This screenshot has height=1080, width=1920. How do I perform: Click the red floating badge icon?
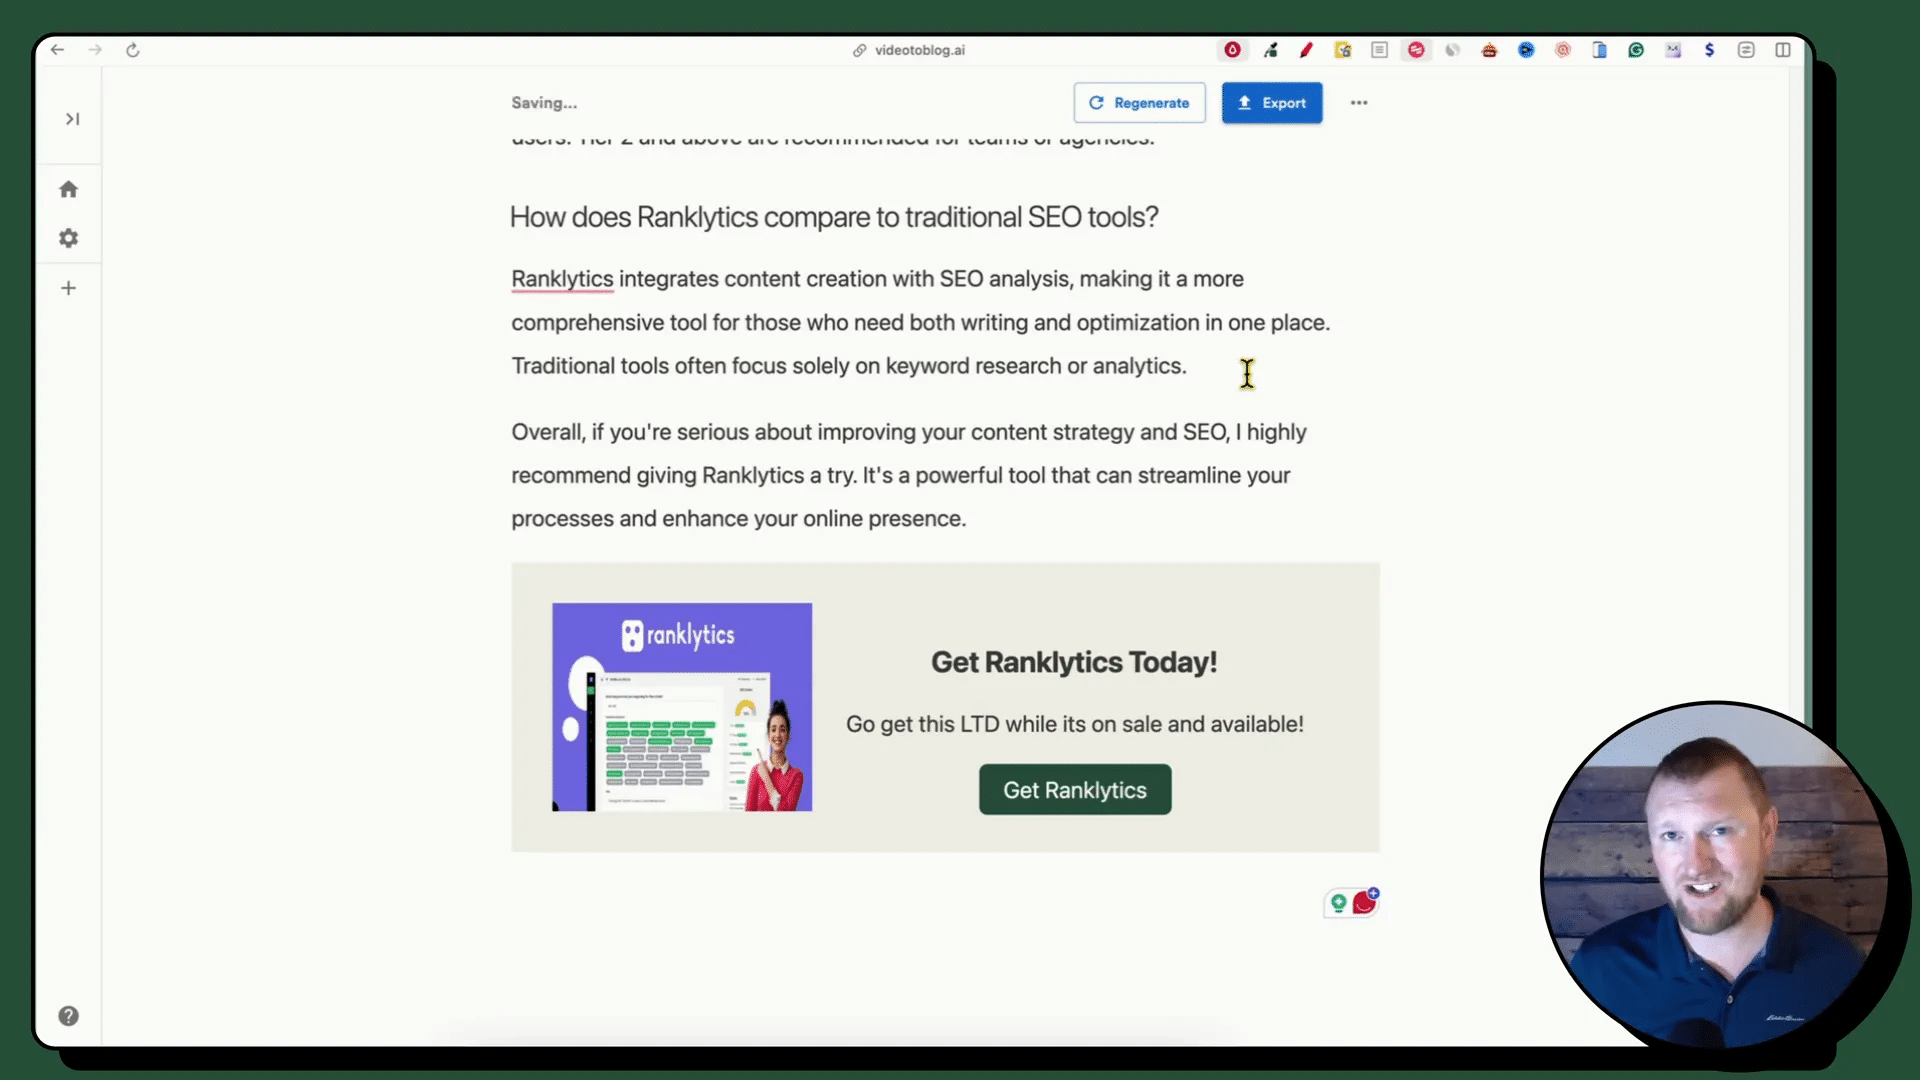(x=1365, y=902)
